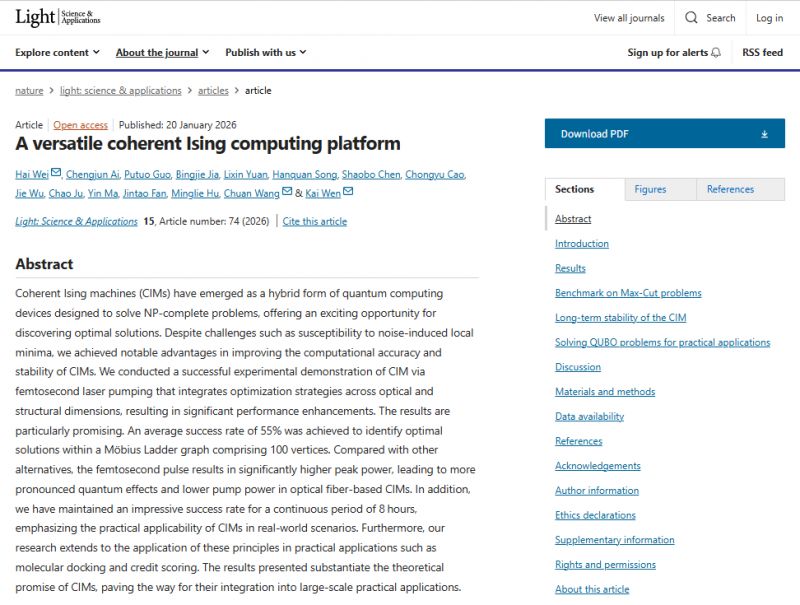Select the Sections tab

[x=575, y=189]
